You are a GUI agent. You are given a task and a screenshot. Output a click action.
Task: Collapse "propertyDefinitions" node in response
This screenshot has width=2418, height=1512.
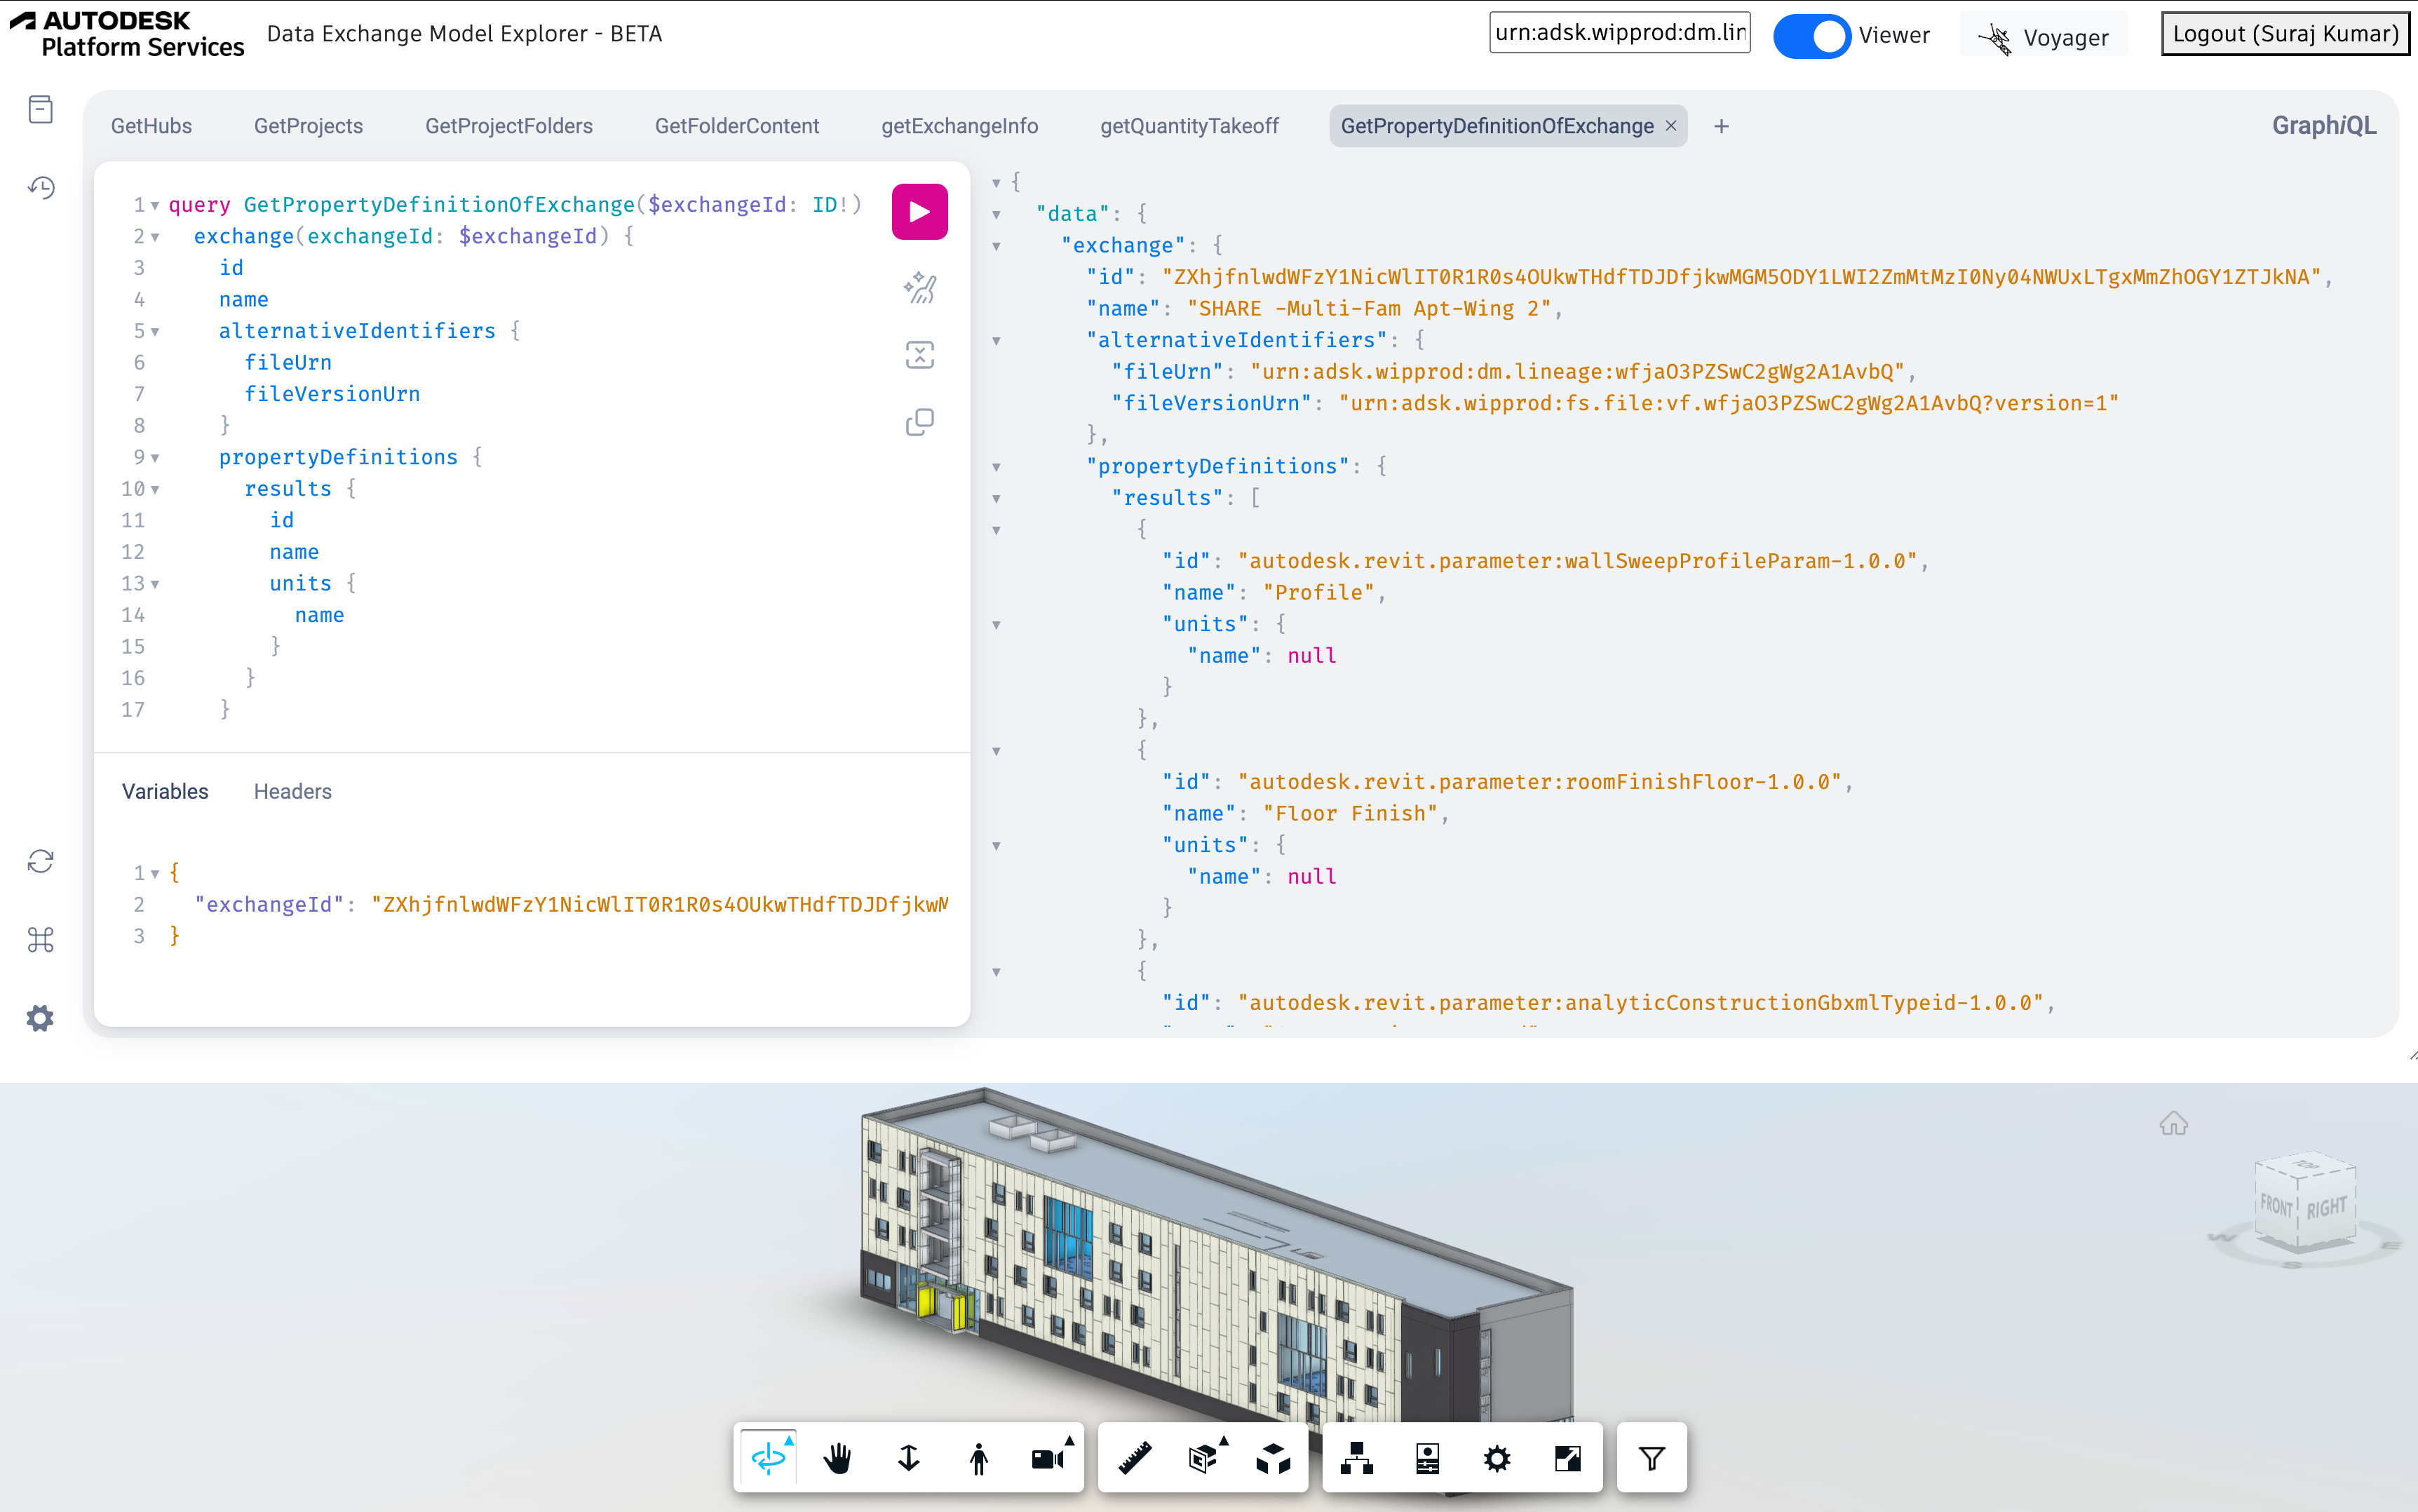click(996, 467)
